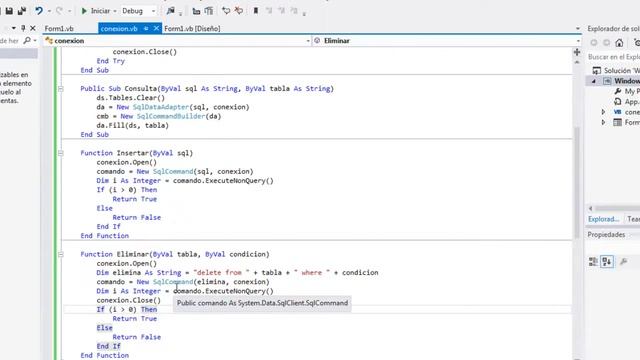Open the document tabs overflow dropdown
Screen dimensions: 640x360
coord(578,29)
